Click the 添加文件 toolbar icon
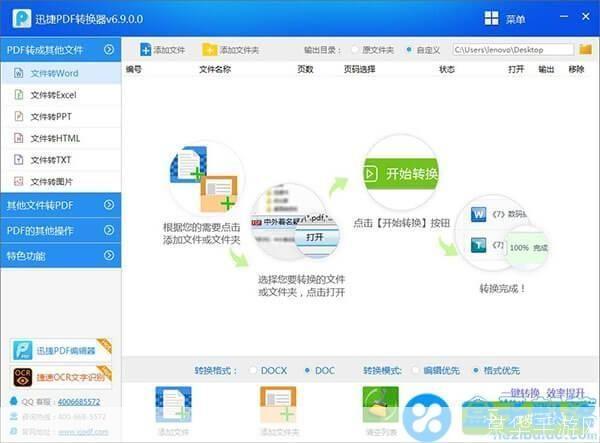 coord(145,50)
